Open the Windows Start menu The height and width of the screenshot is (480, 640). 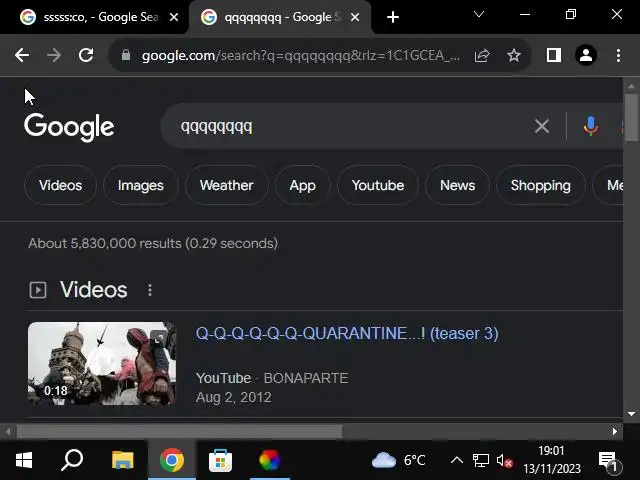(24, 460)
